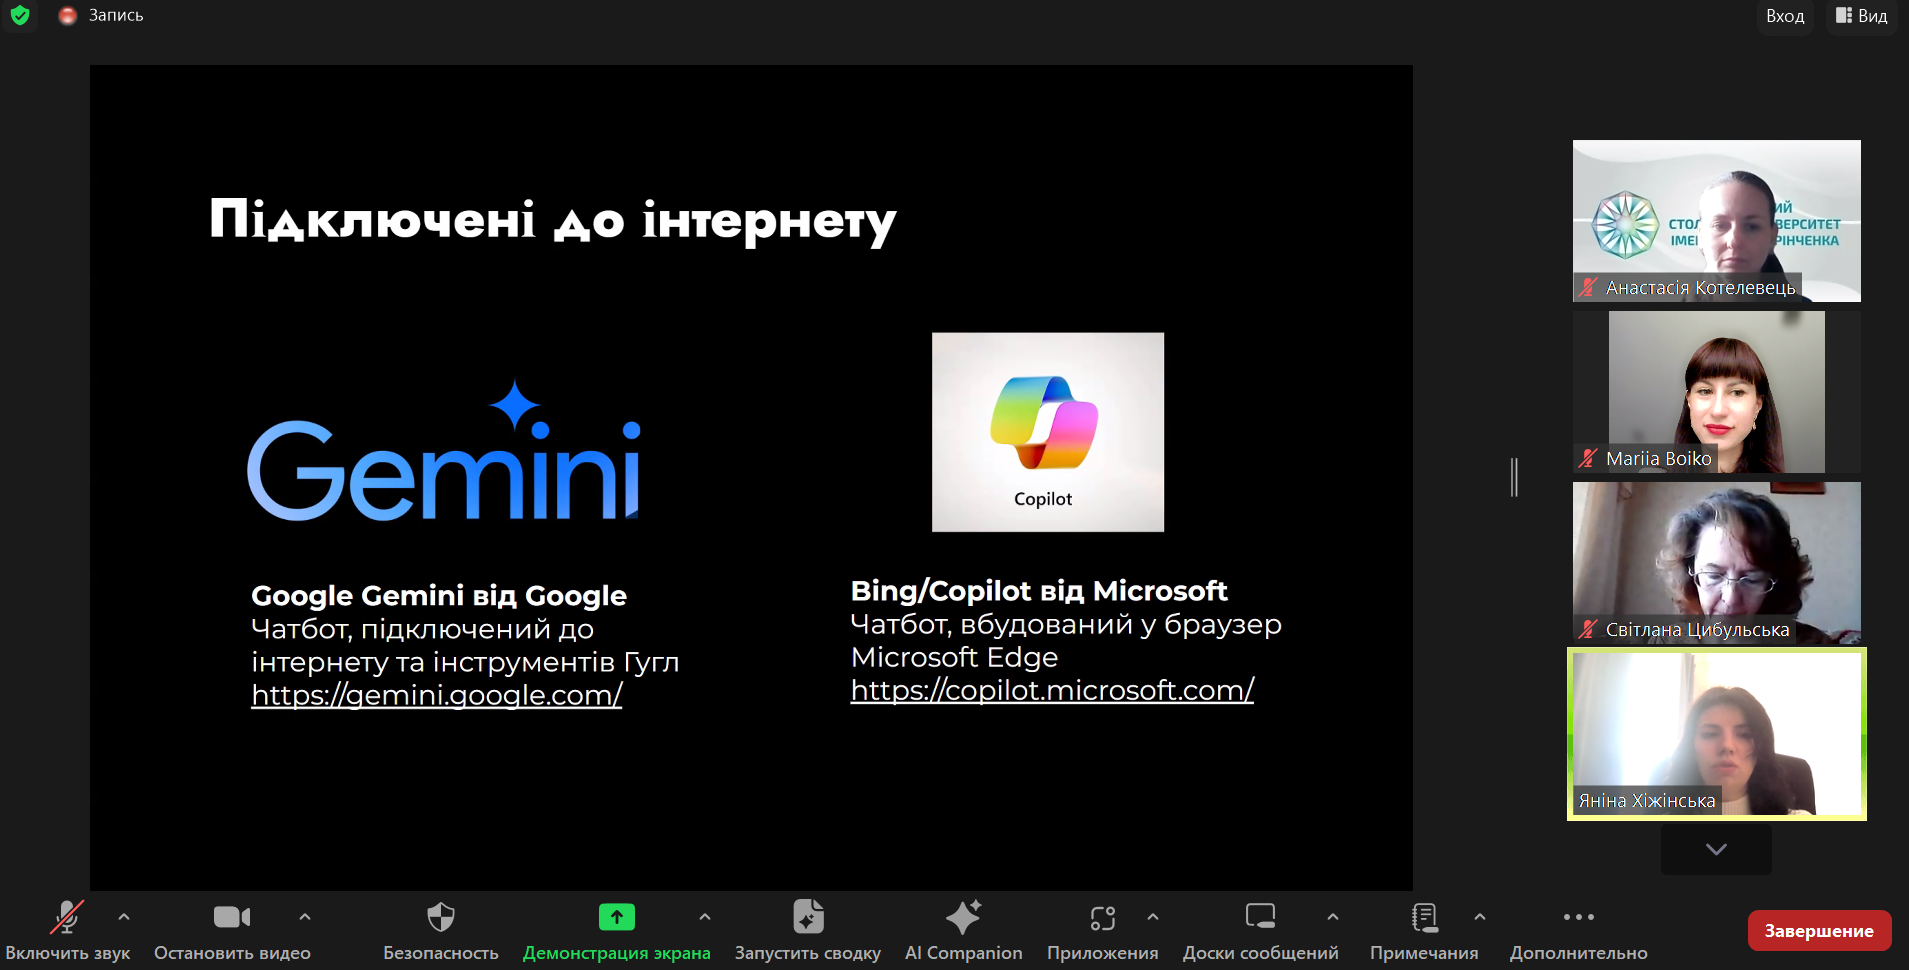Expand video options arrow next to camera

click(305, 916)
